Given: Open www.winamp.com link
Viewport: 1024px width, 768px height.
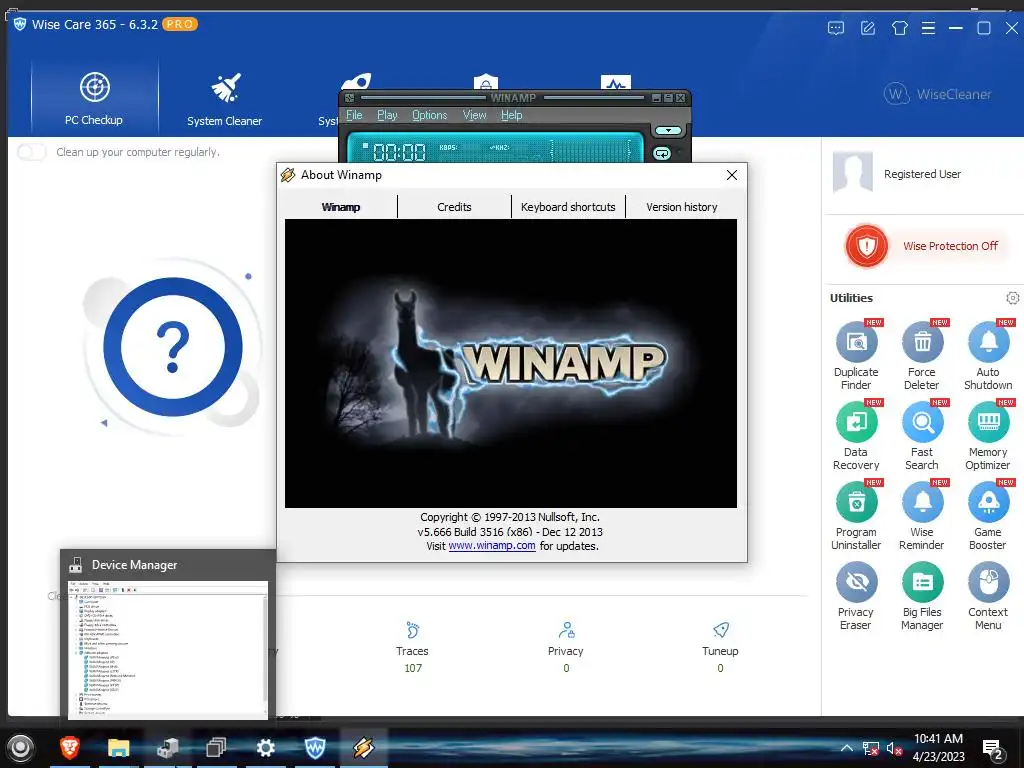Looking at the screenshot, I should (x=492, y=546).
